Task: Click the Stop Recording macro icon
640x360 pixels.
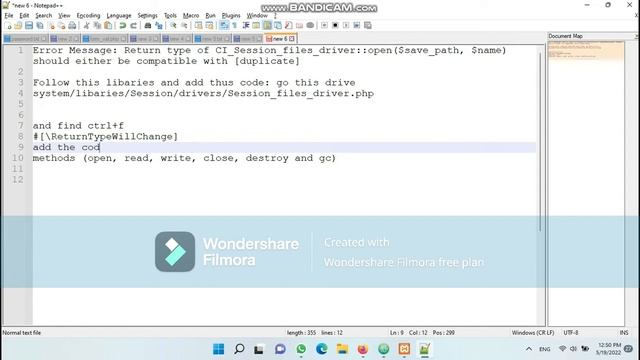Action: pos(335,26)
